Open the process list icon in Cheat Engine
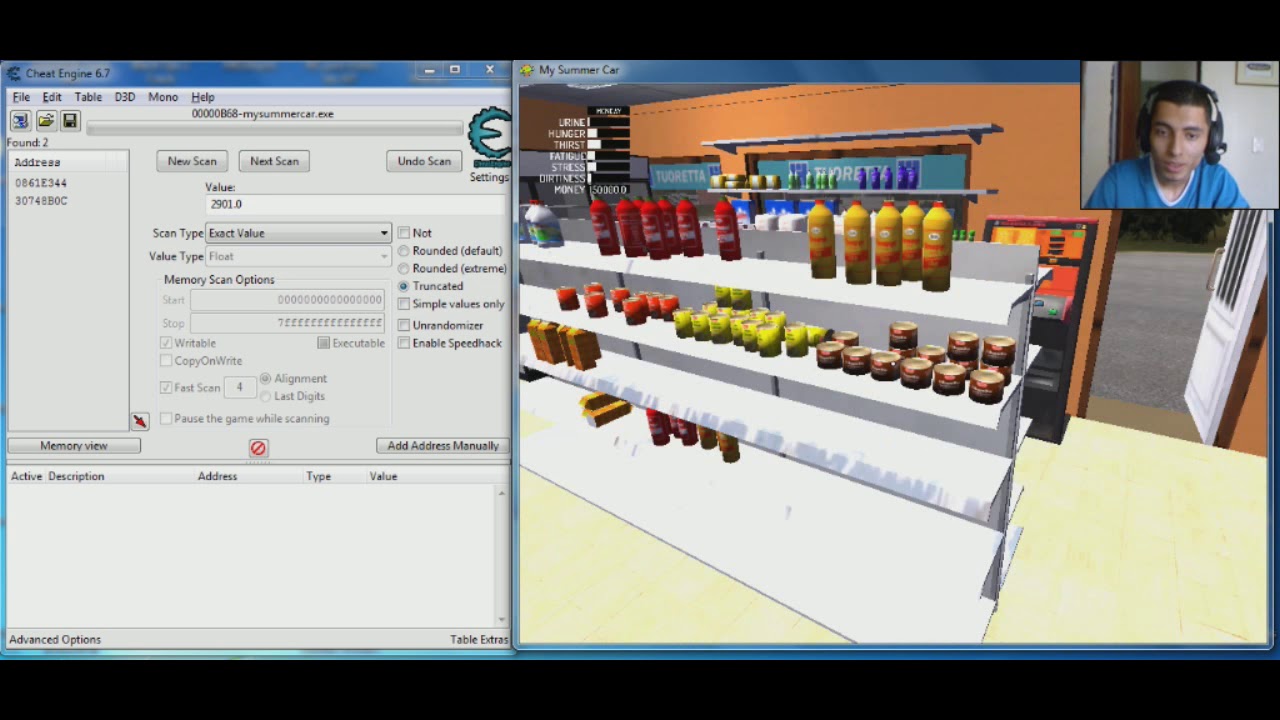Image resolution: width=1280 pixels, height=720 pixels. [x=20, y=121]
